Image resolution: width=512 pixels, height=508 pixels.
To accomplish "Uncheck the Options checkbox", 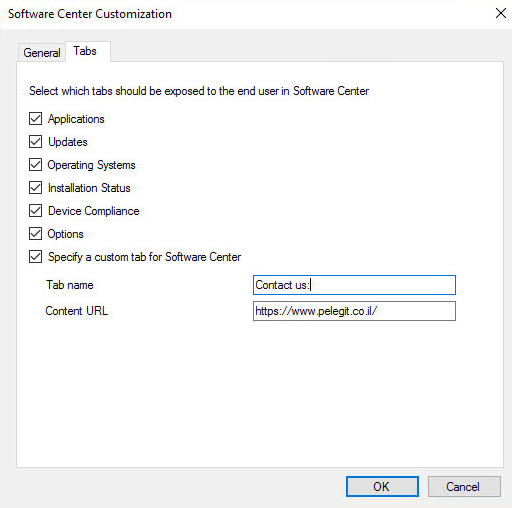I will coord(35,234).
